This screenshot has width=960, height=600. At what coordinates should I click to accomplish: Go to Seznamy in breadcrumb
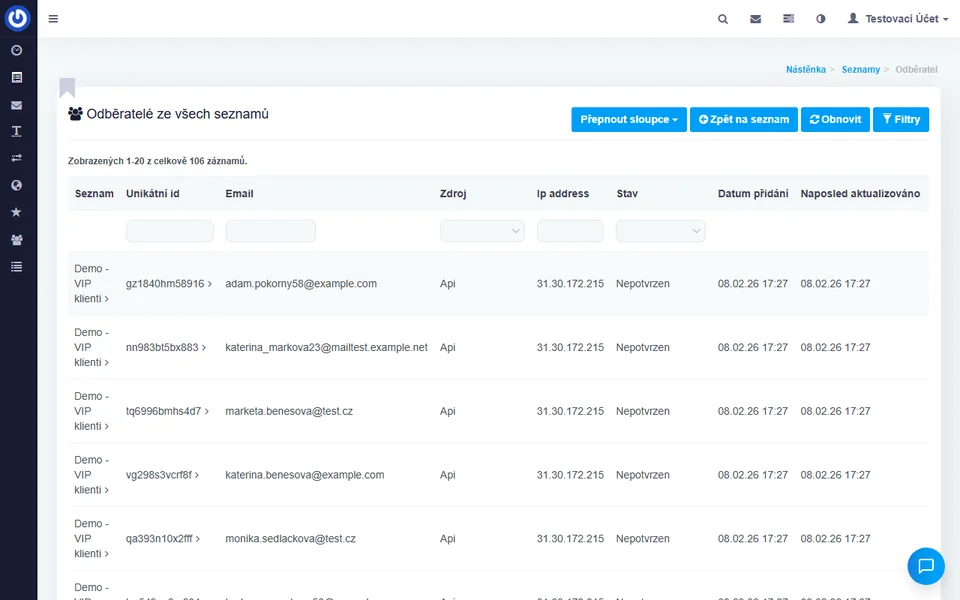pyautogui.click(x=860, y=70)
